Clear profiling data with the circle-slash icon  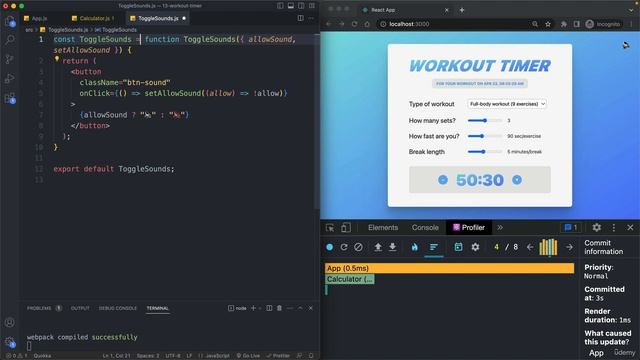(358, 247)
